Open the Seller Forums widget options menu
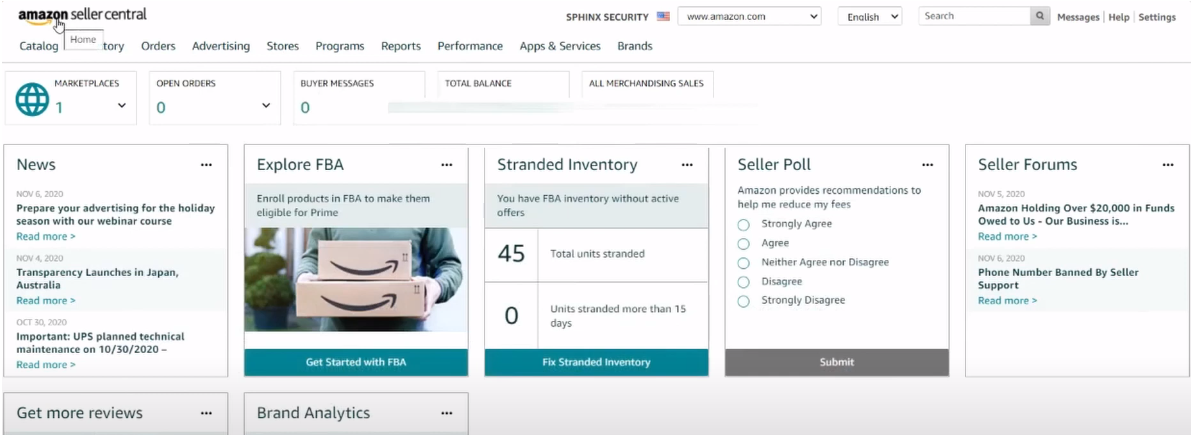This screenshot has height=435, width=1192. (1168, 165)
